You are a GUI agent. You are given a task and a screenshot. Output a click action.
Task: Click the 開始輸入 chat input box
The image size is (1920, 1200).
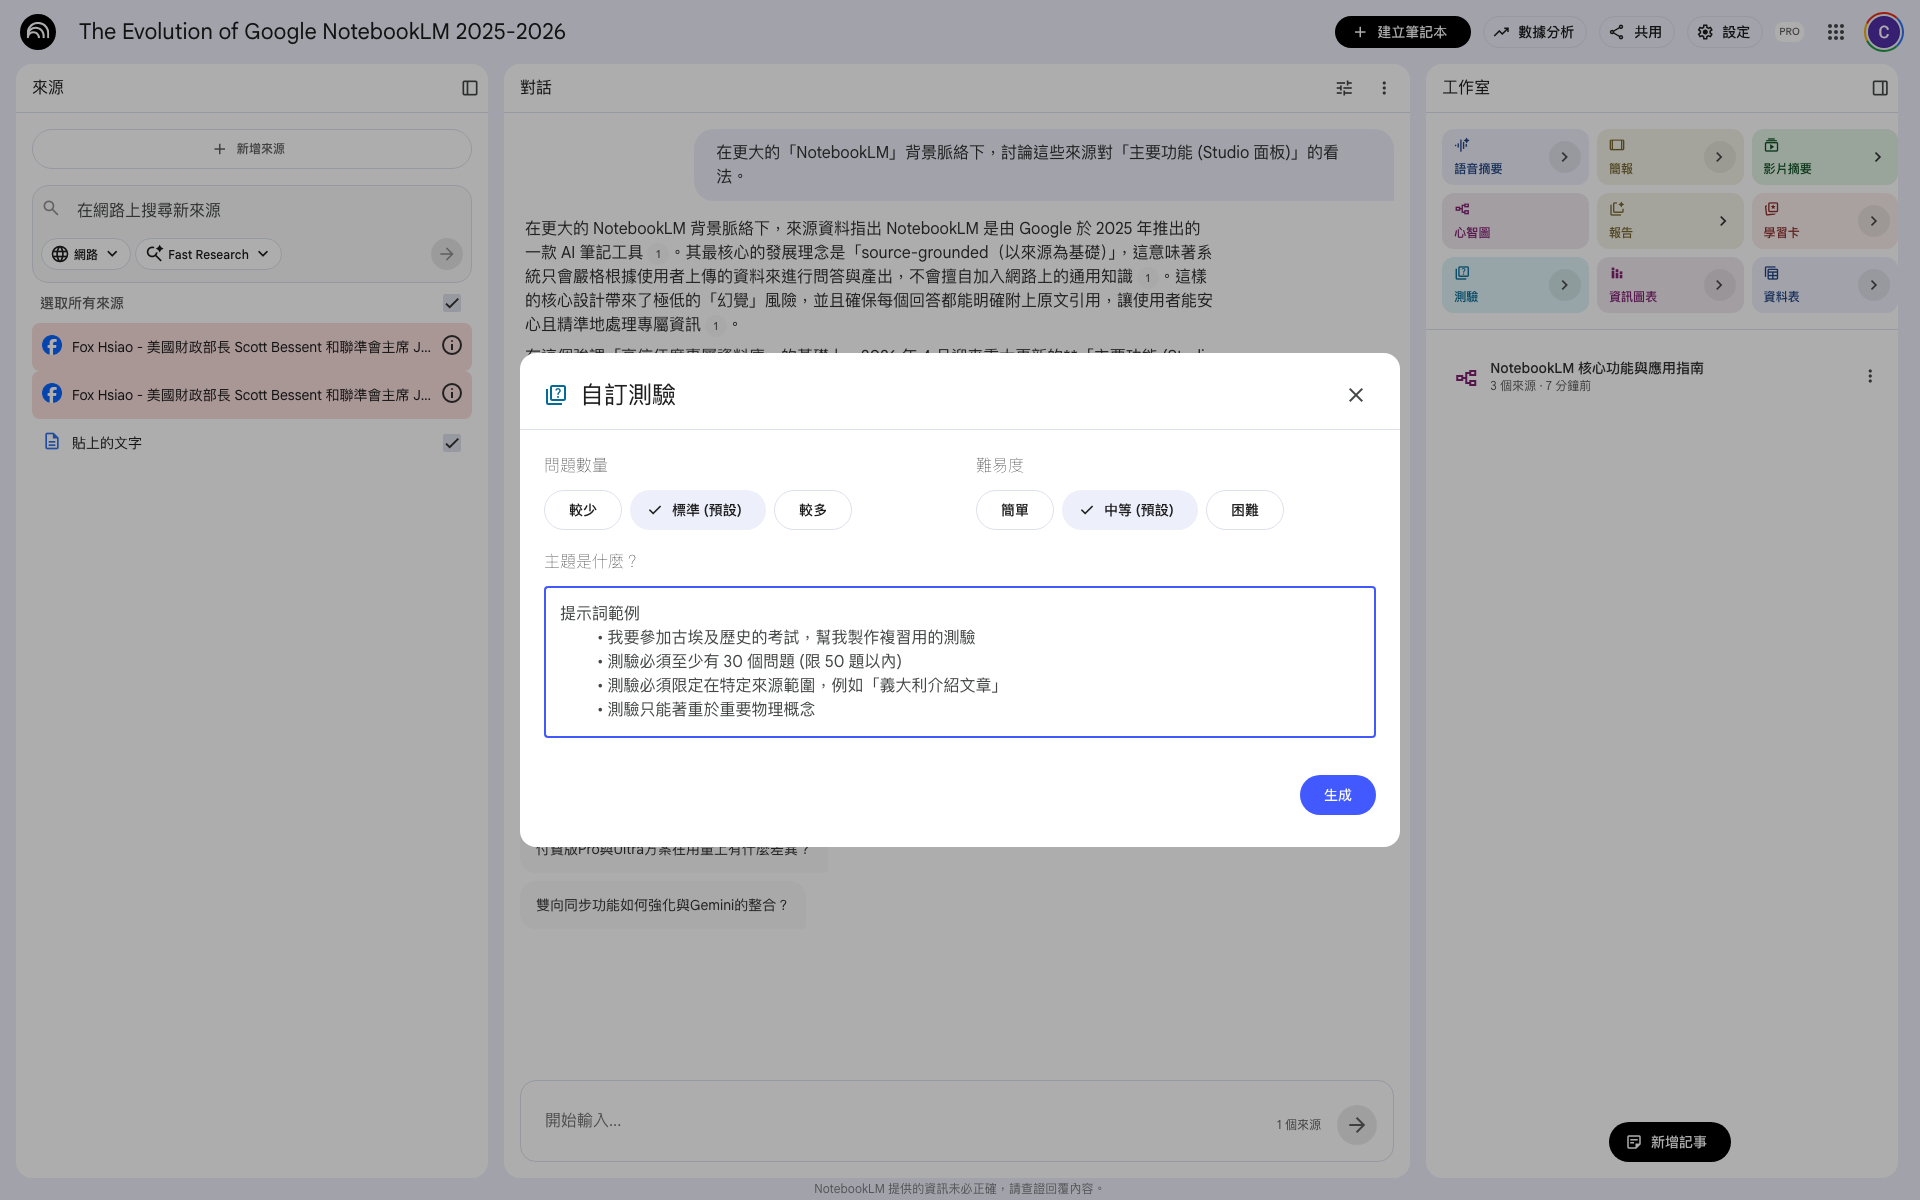click(900, 1121)
